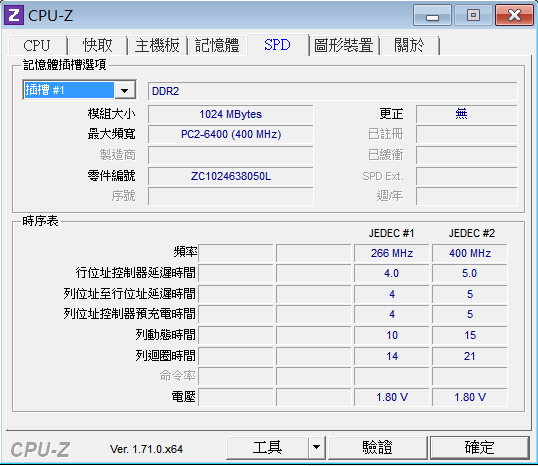This screenshot has height=466, width=538.
Task: Click the JEDEC #1 列迴圈時間 value 14
Action: tap(391, 356)
